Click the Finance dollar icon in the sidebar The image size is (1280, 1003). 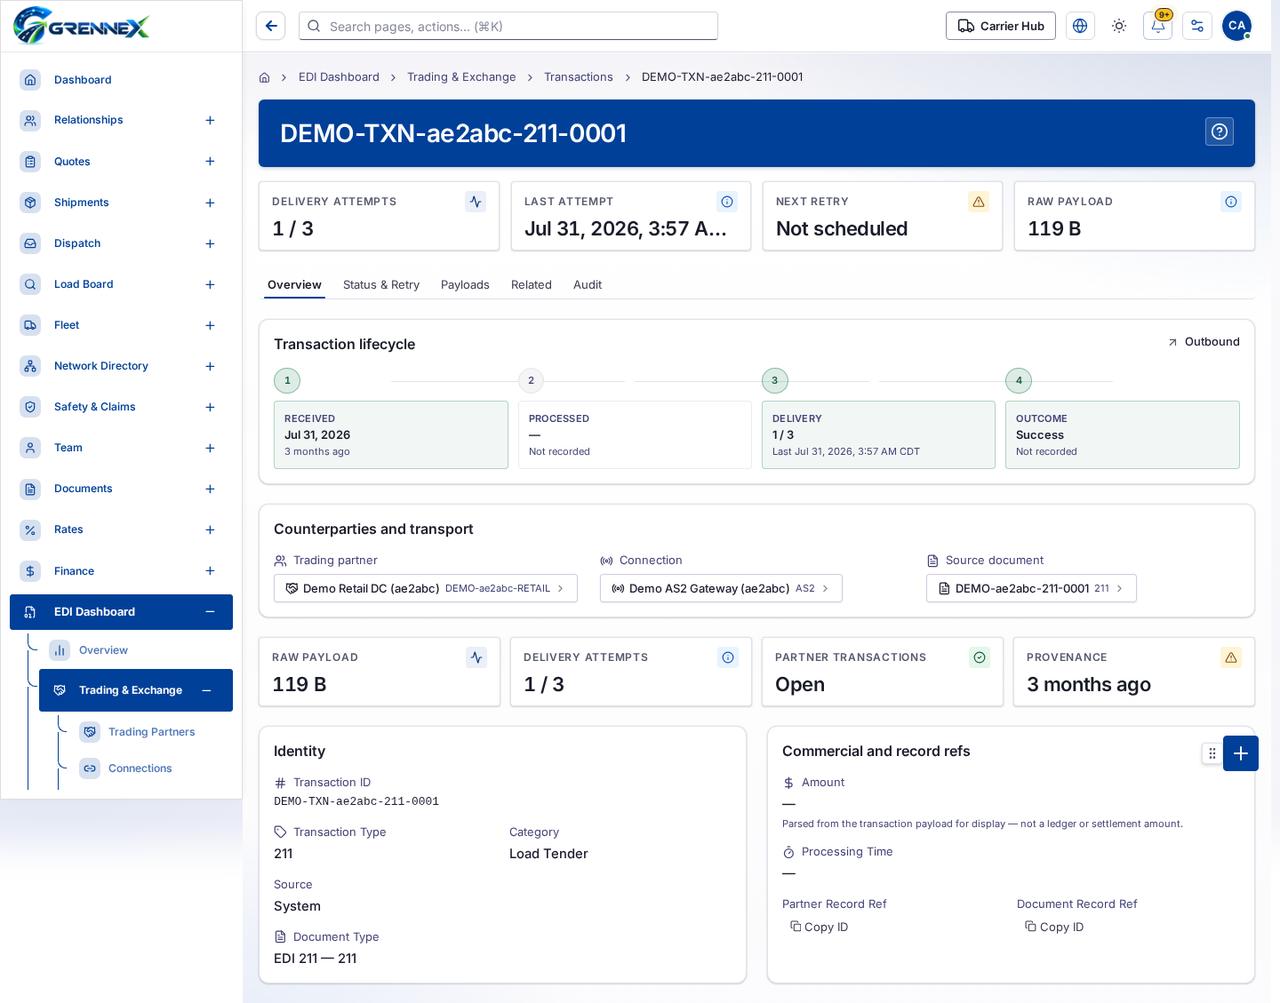(30, 571)
